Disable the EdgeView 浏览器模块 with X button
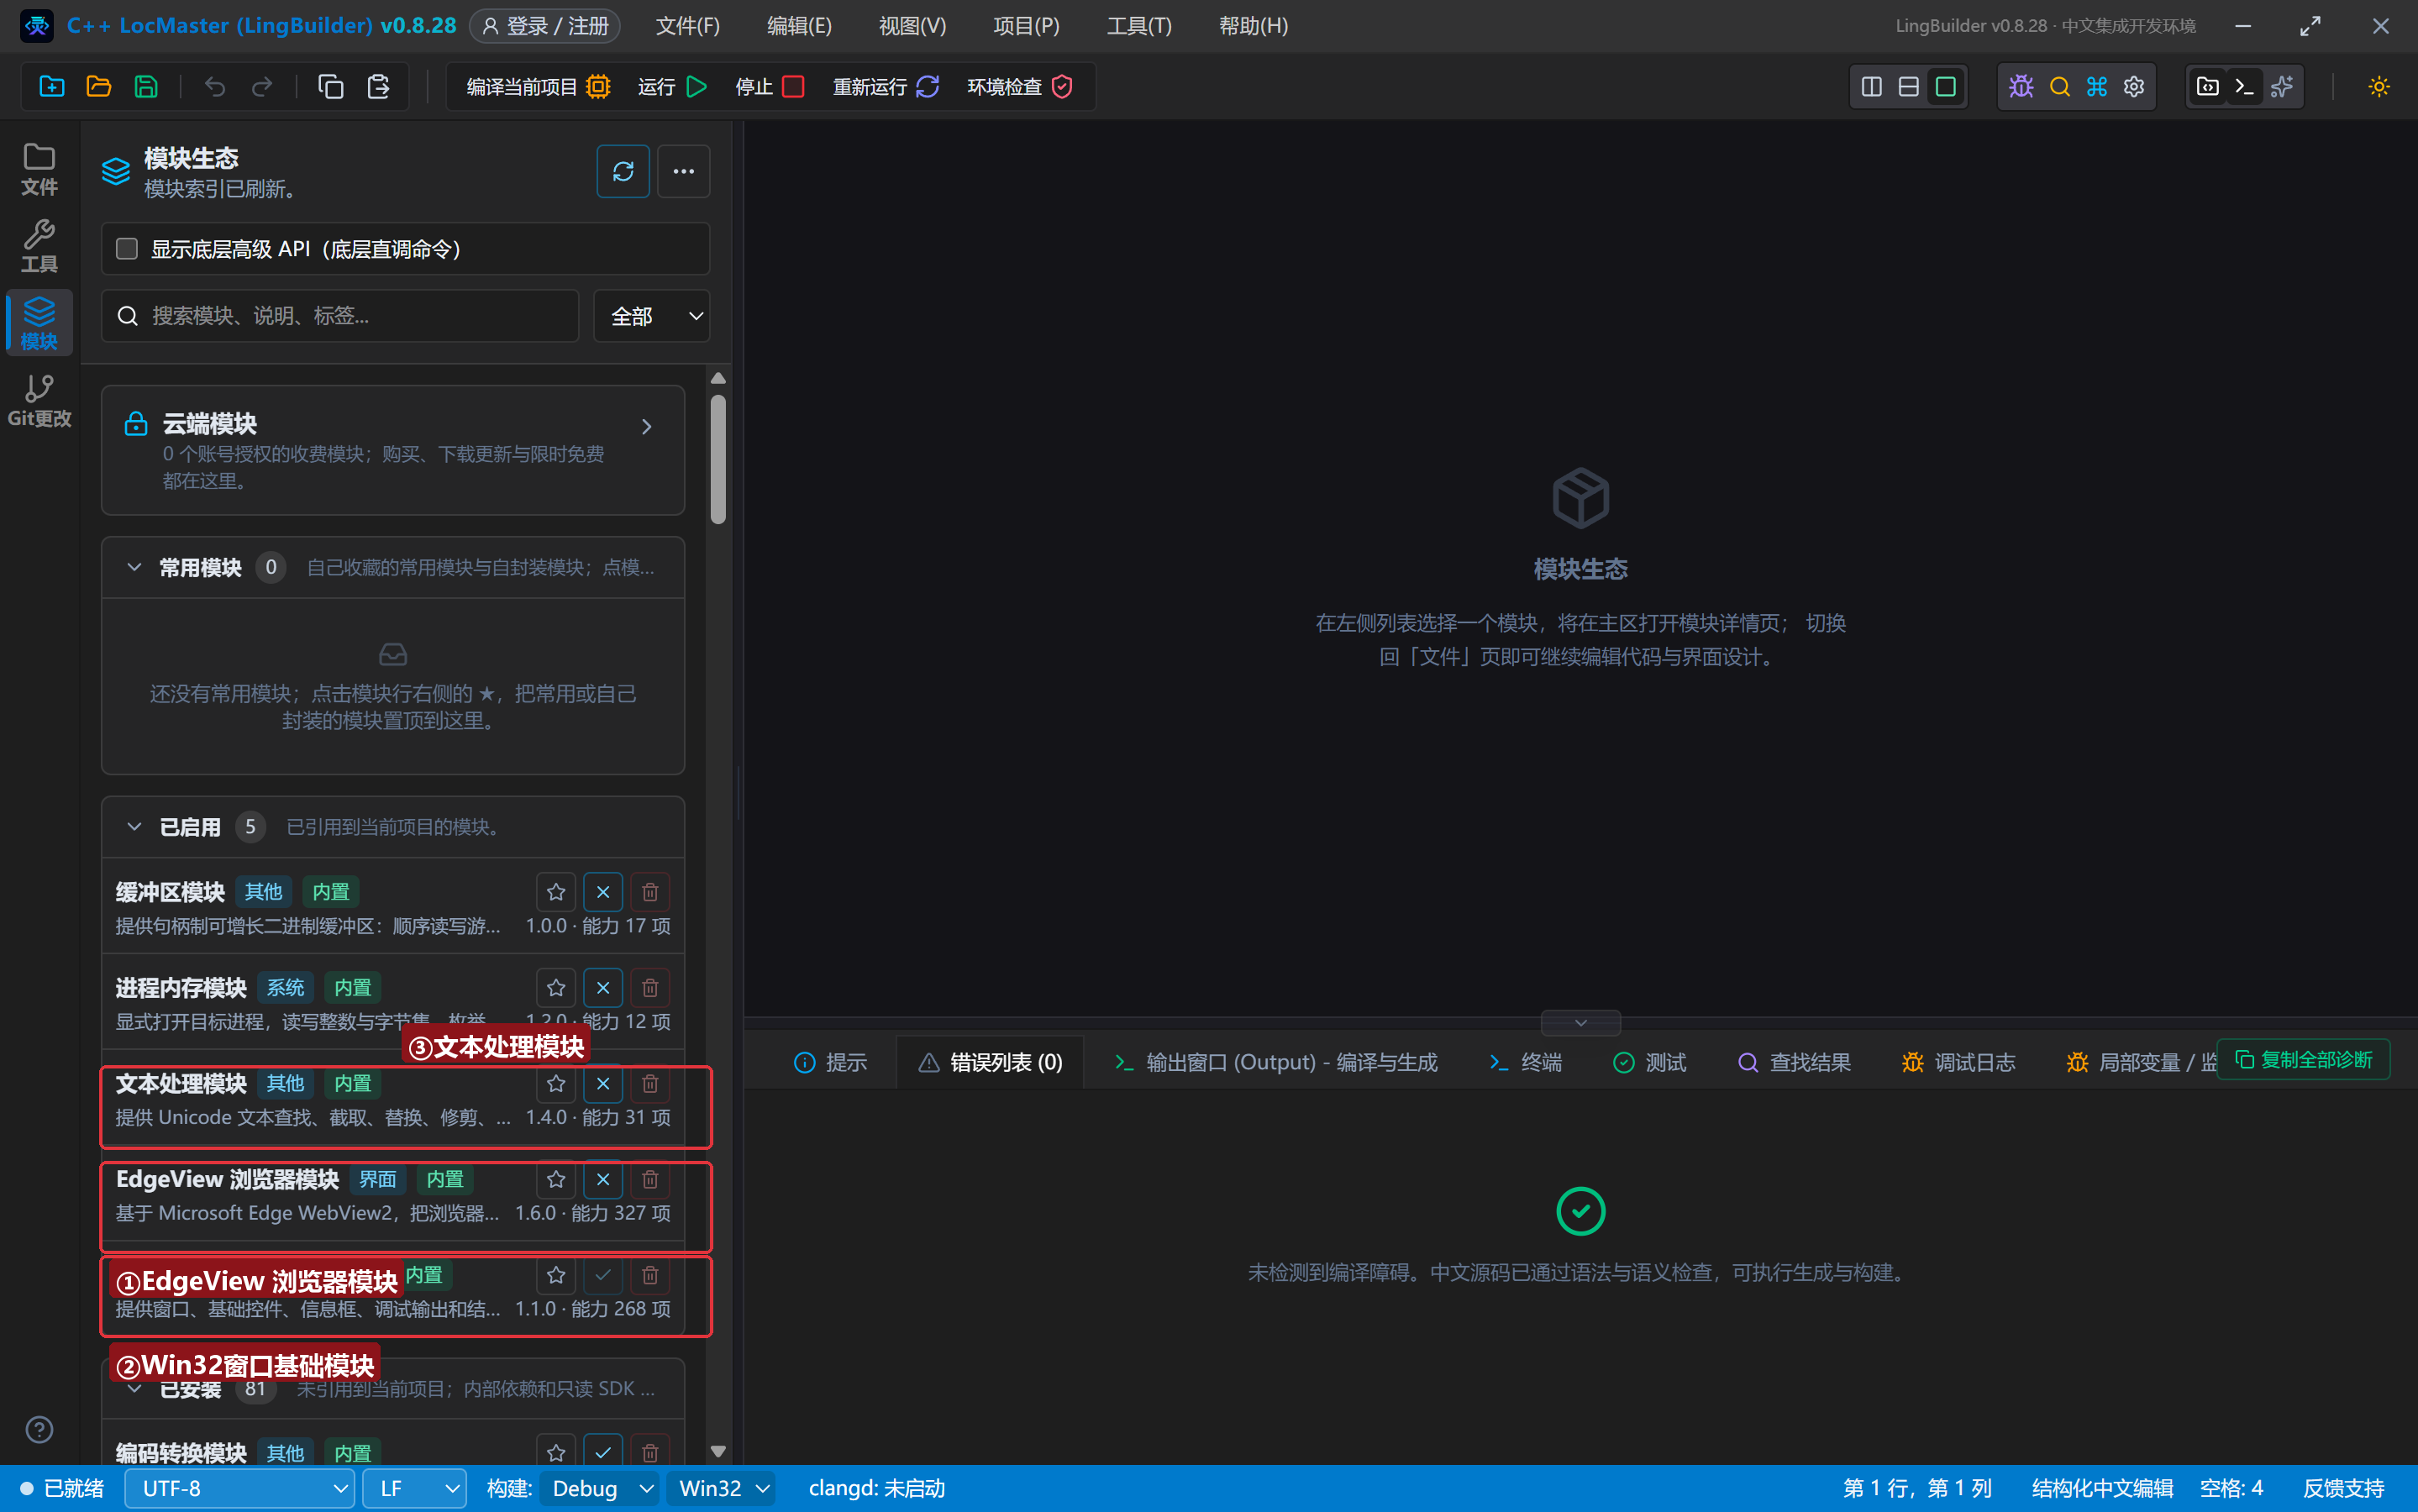This screenshot has height=1512, width=2418. point(603,1180)
